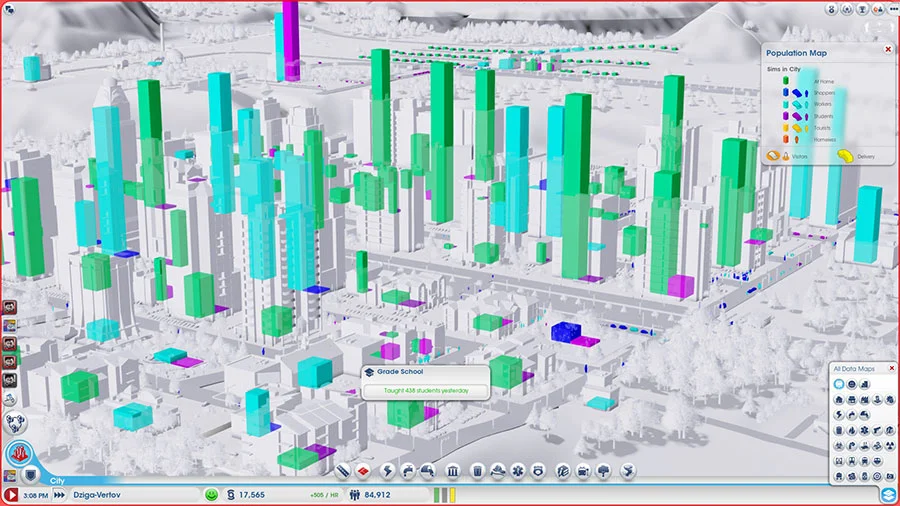Toggle the data layers button
The height and width of the screenshot is (506, 900).
point(888,495)
